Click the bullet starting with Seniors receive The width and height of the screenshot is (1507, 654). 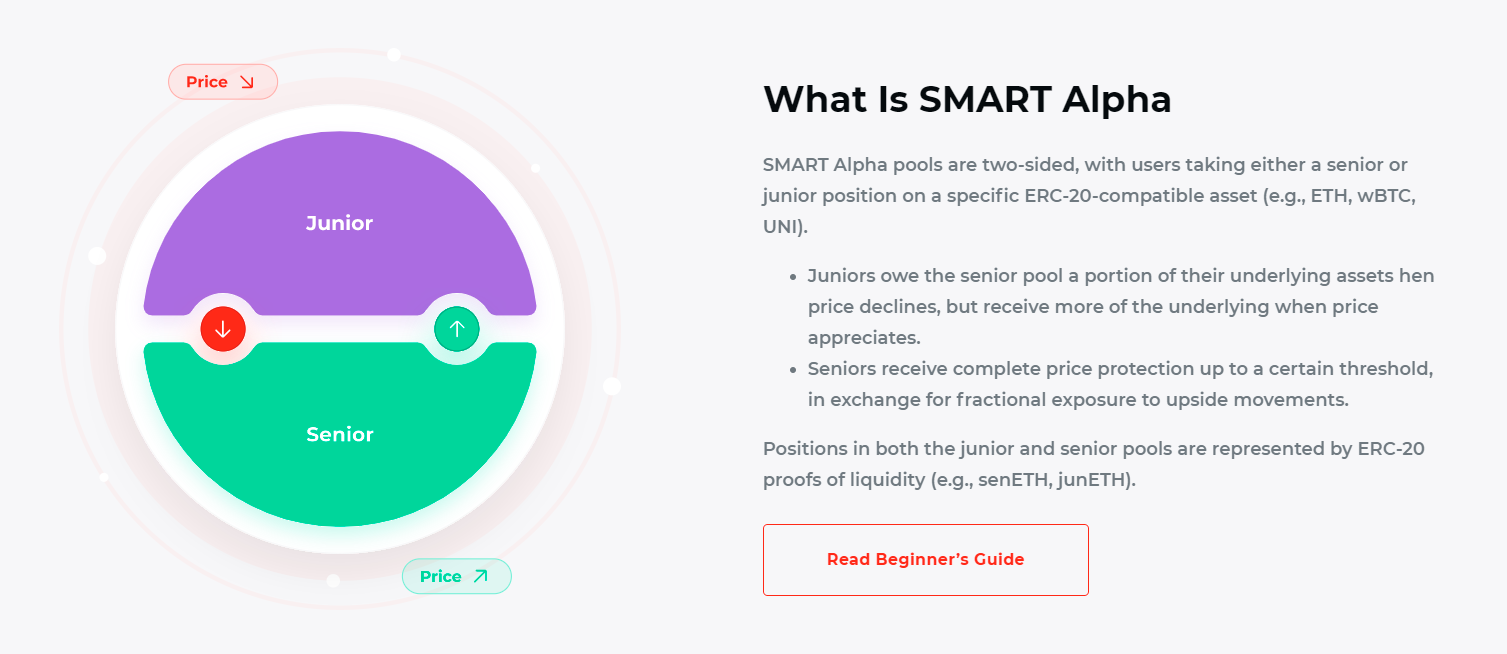(x=1120, y=384)
